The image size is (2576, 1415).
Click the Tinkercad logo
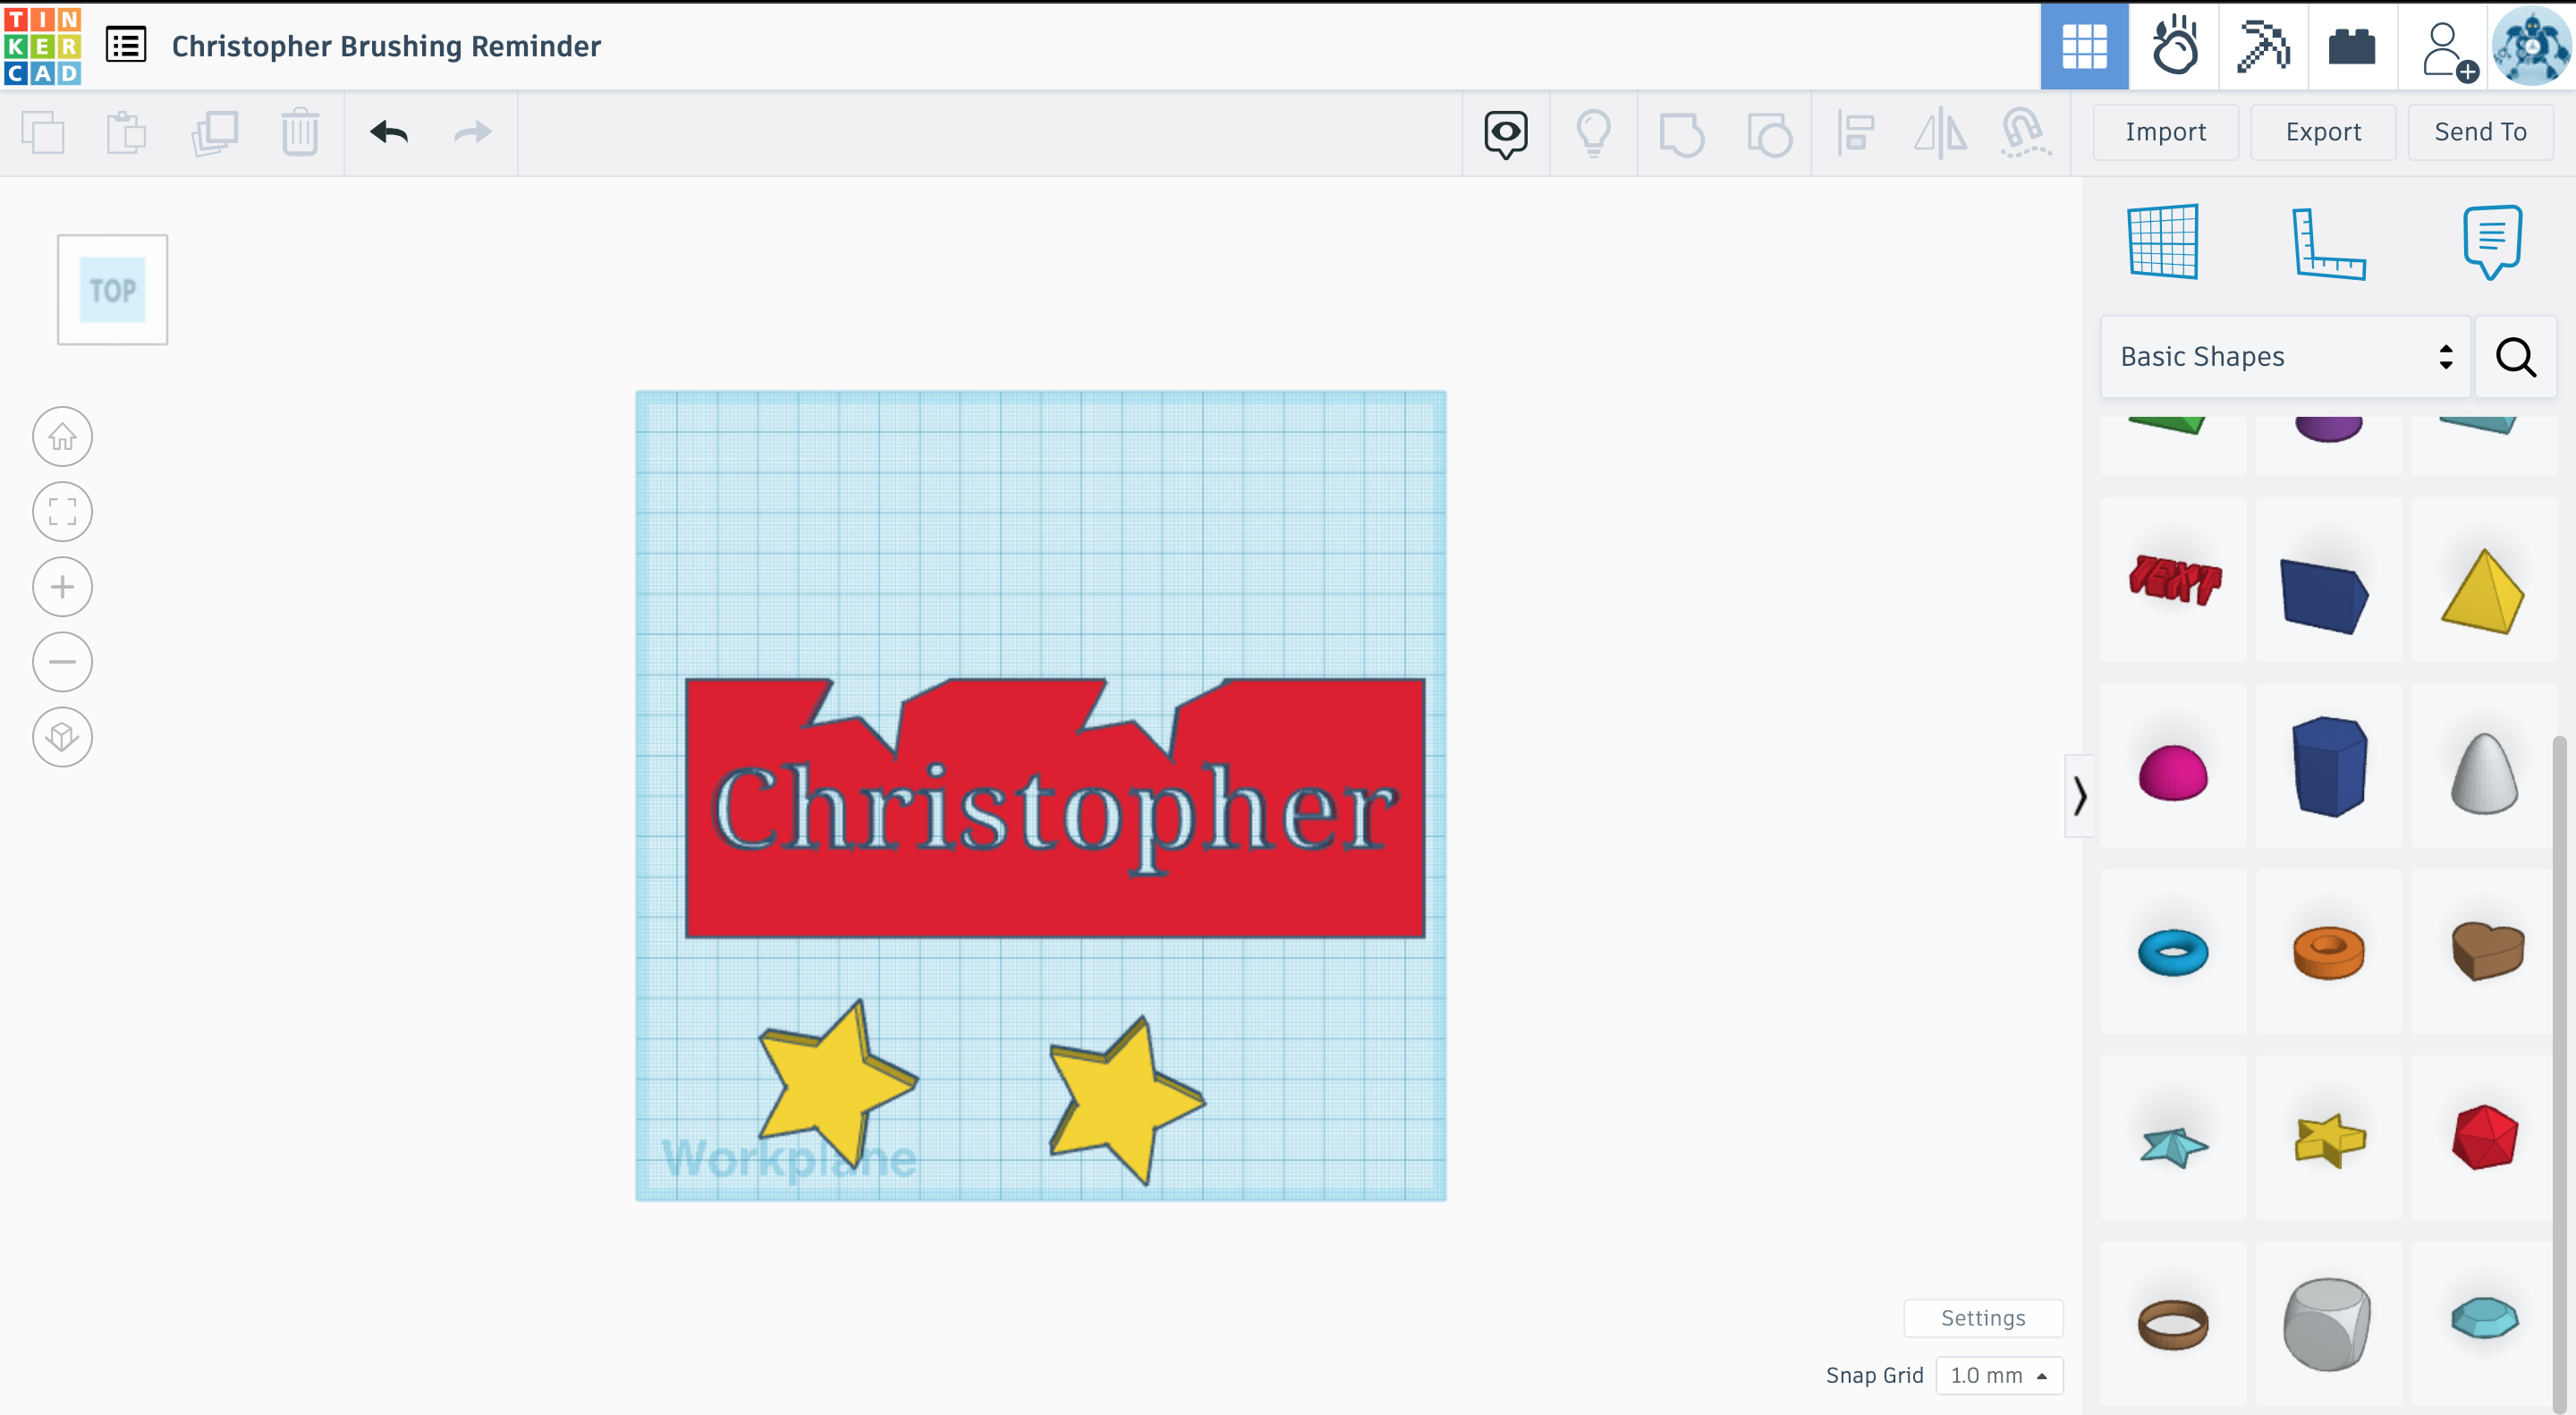click(42, 46)
